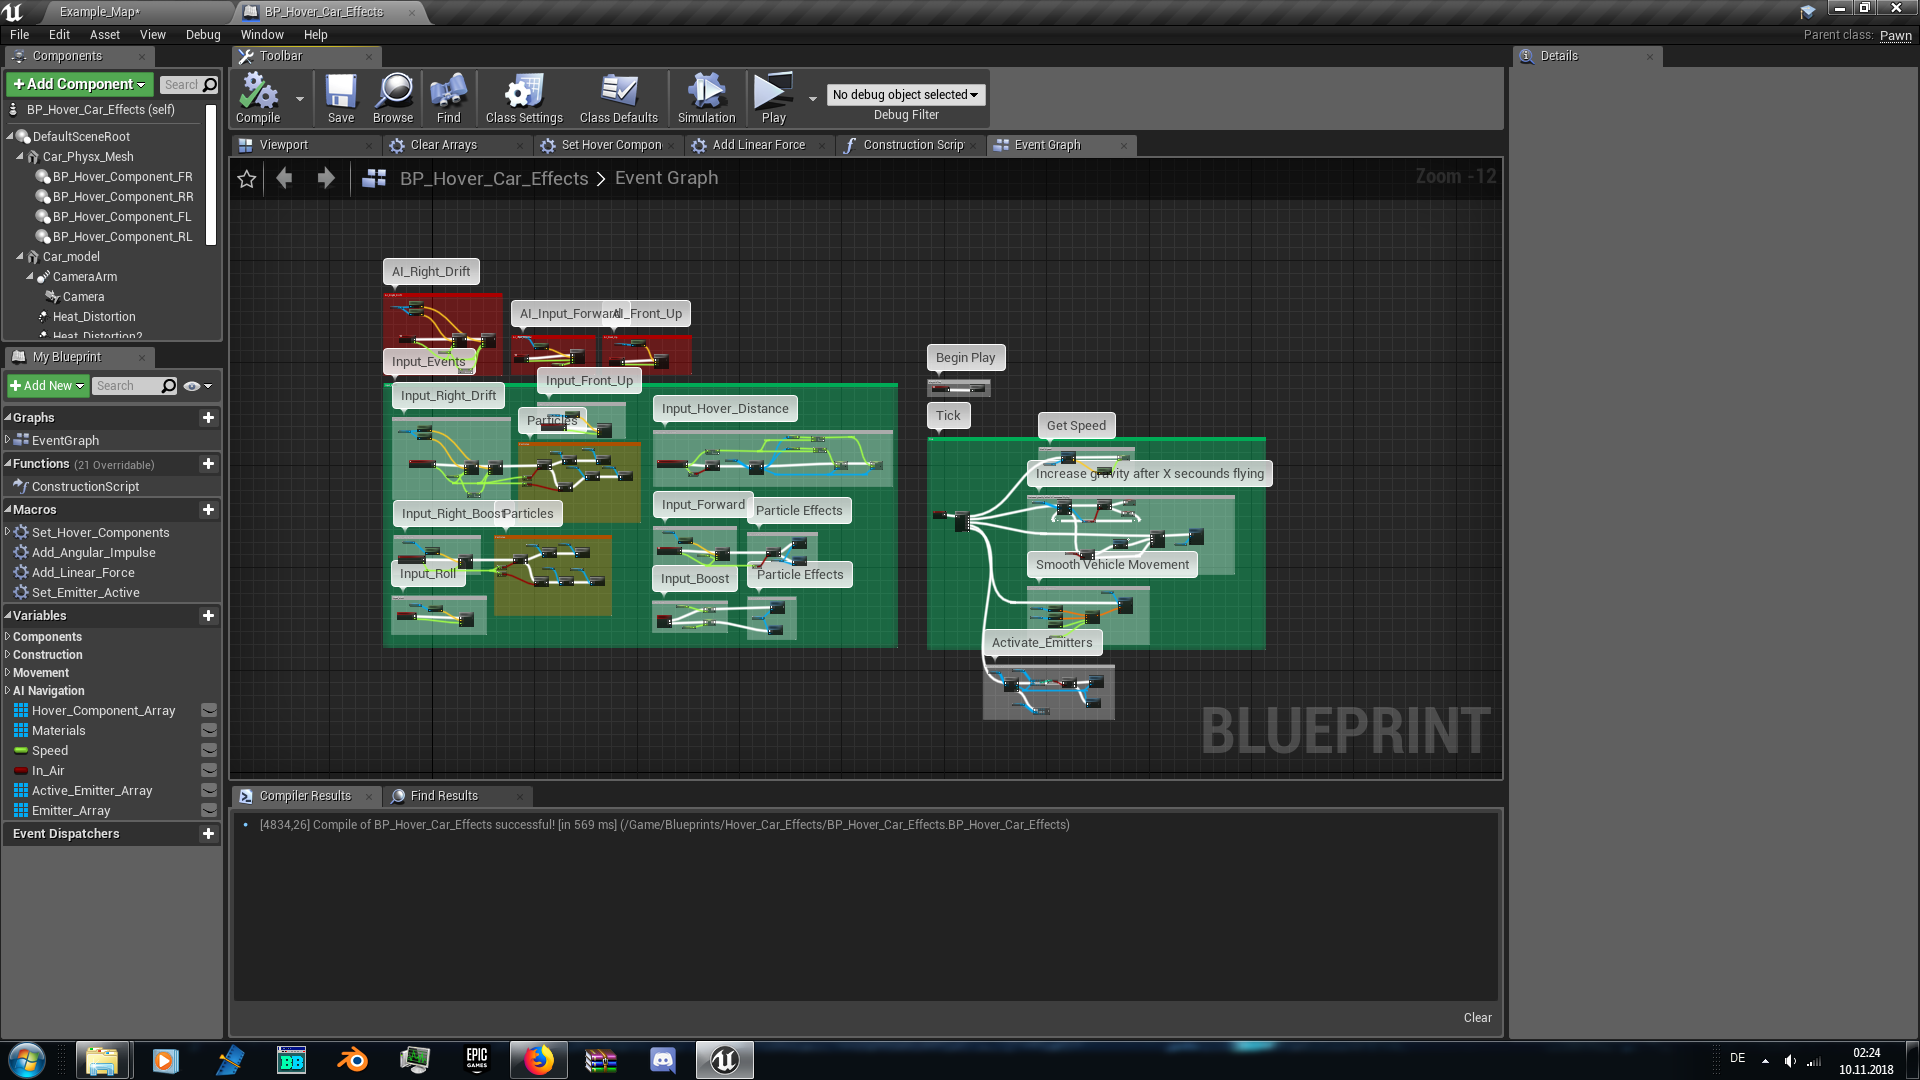Open Epic Games Launcher from taskbar

coord(477,1060)
